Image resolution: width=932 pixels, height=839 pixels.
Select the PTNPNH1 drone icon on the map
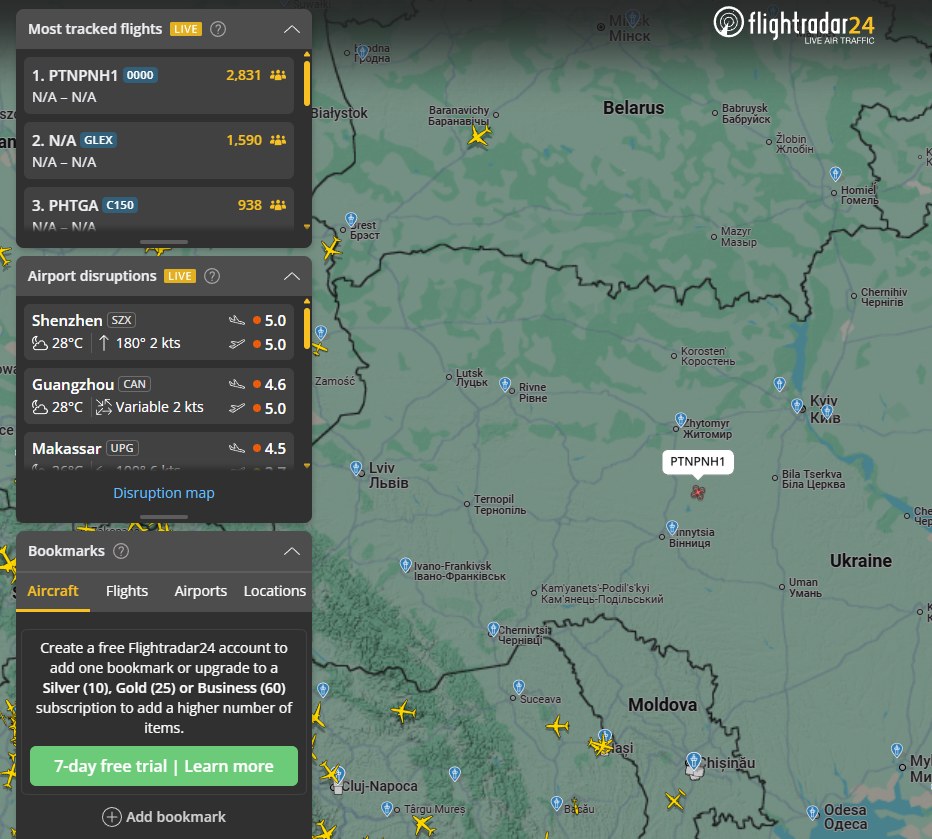point(698,492)
